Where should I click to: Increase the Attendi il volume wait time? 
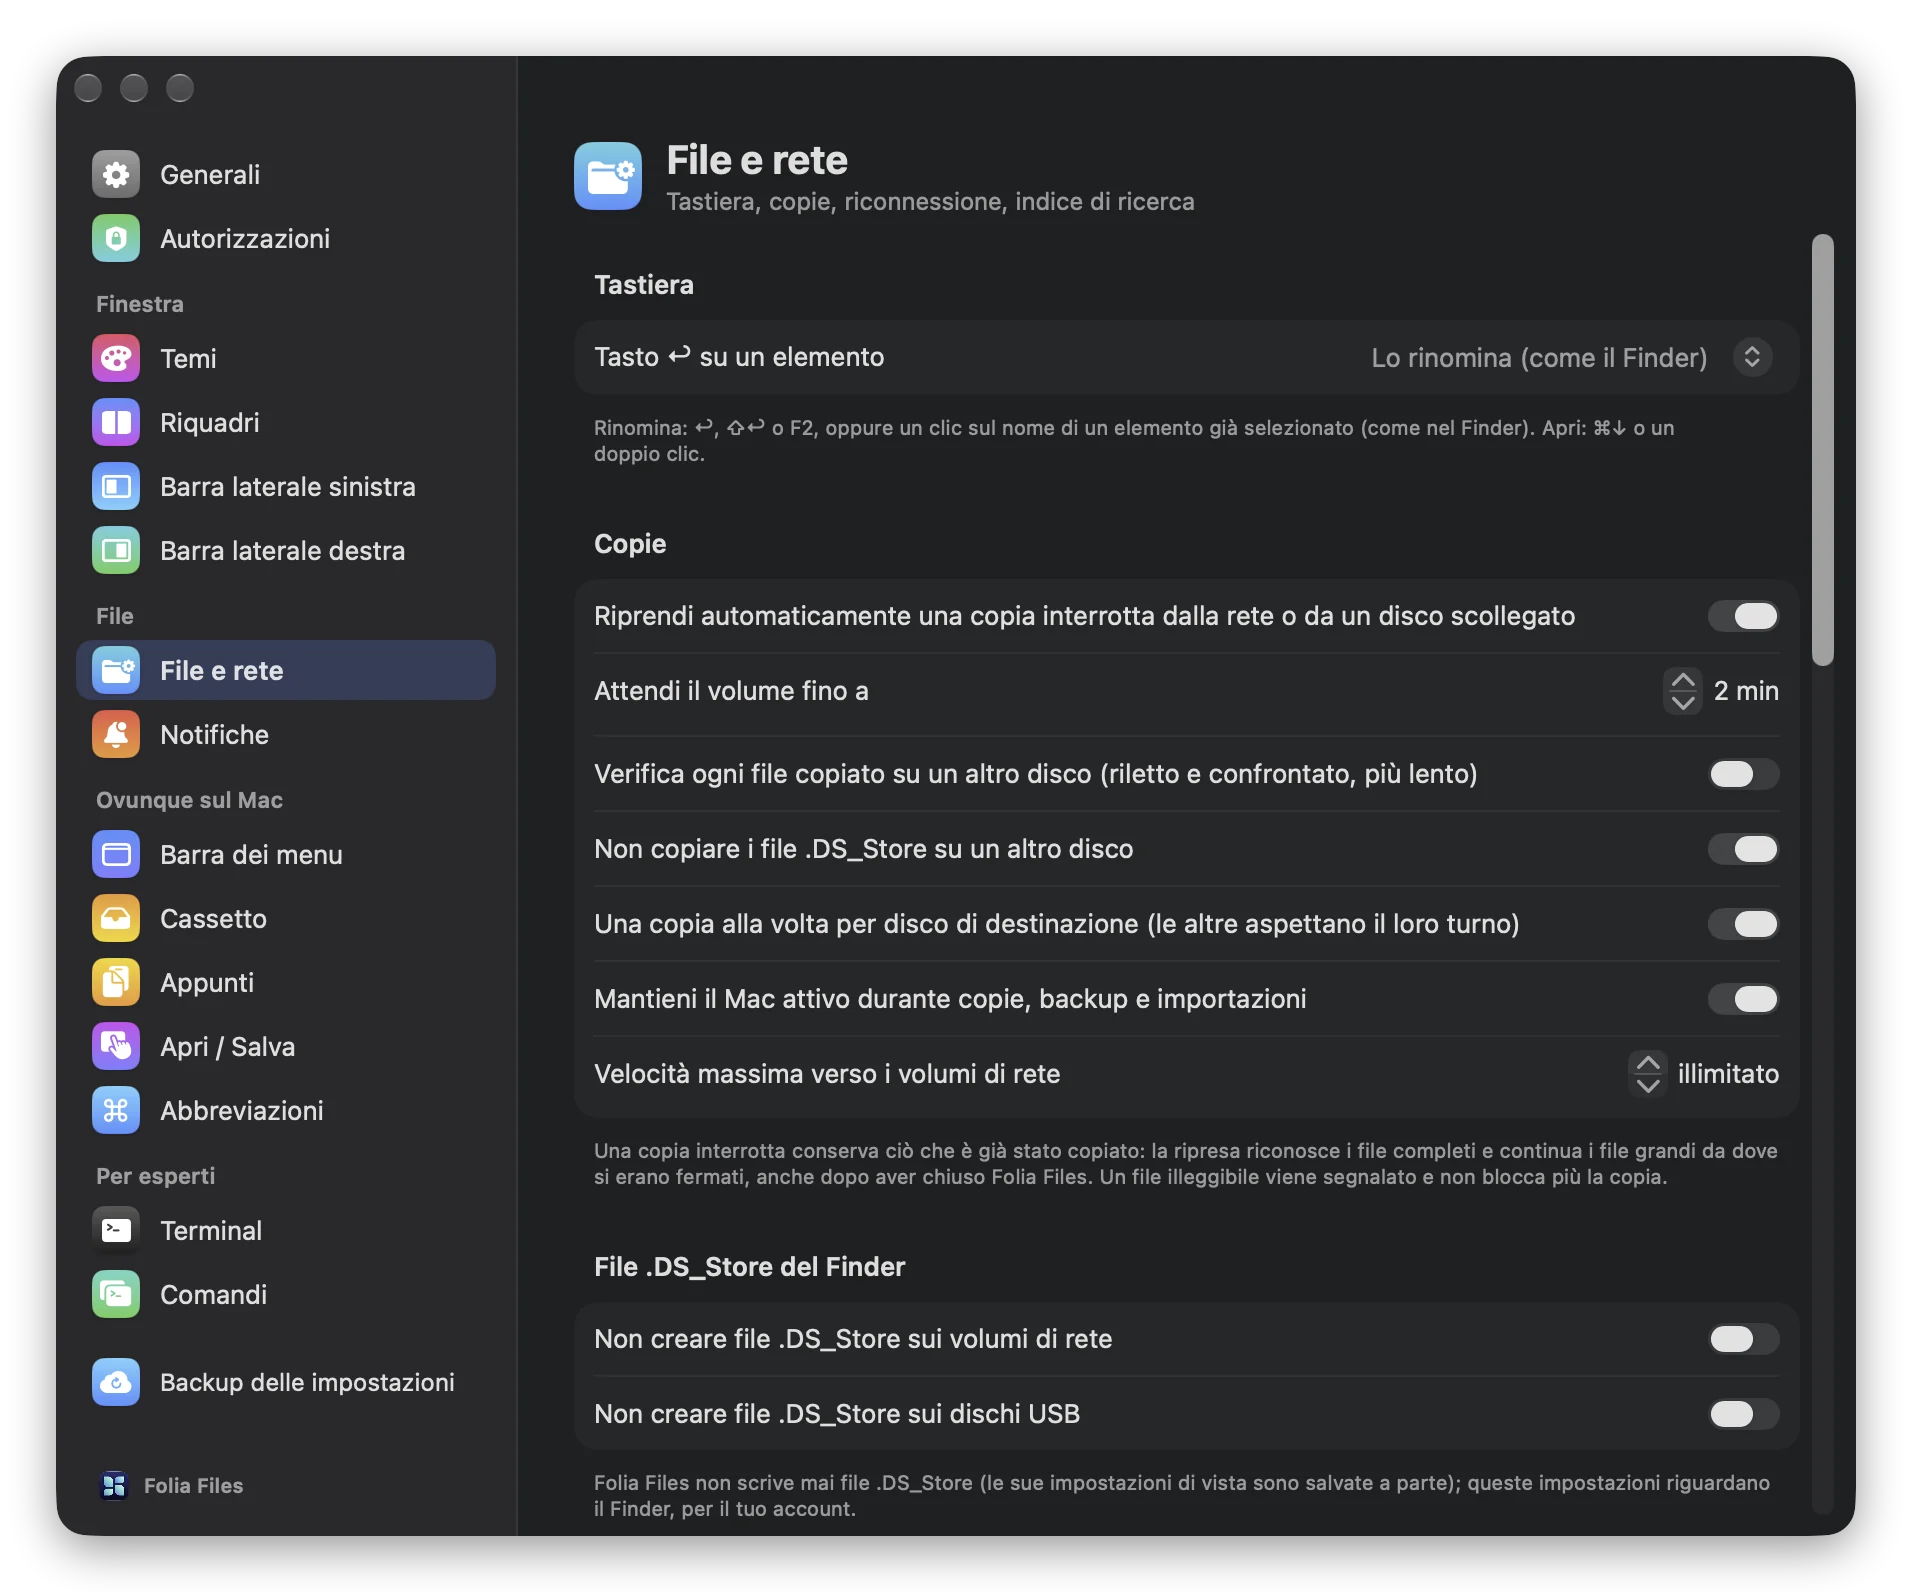1683,680
